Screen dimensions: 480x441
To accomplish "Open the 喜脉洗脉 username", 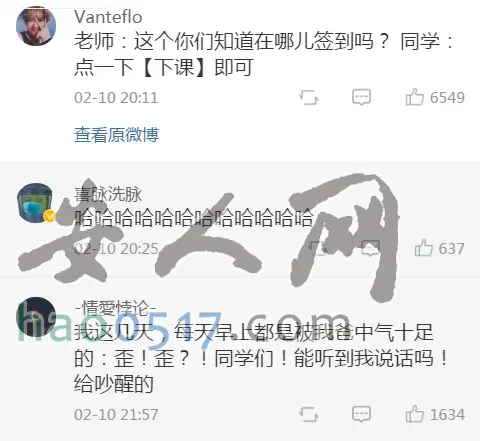I will pyautogui.click(x=108, y=195).
